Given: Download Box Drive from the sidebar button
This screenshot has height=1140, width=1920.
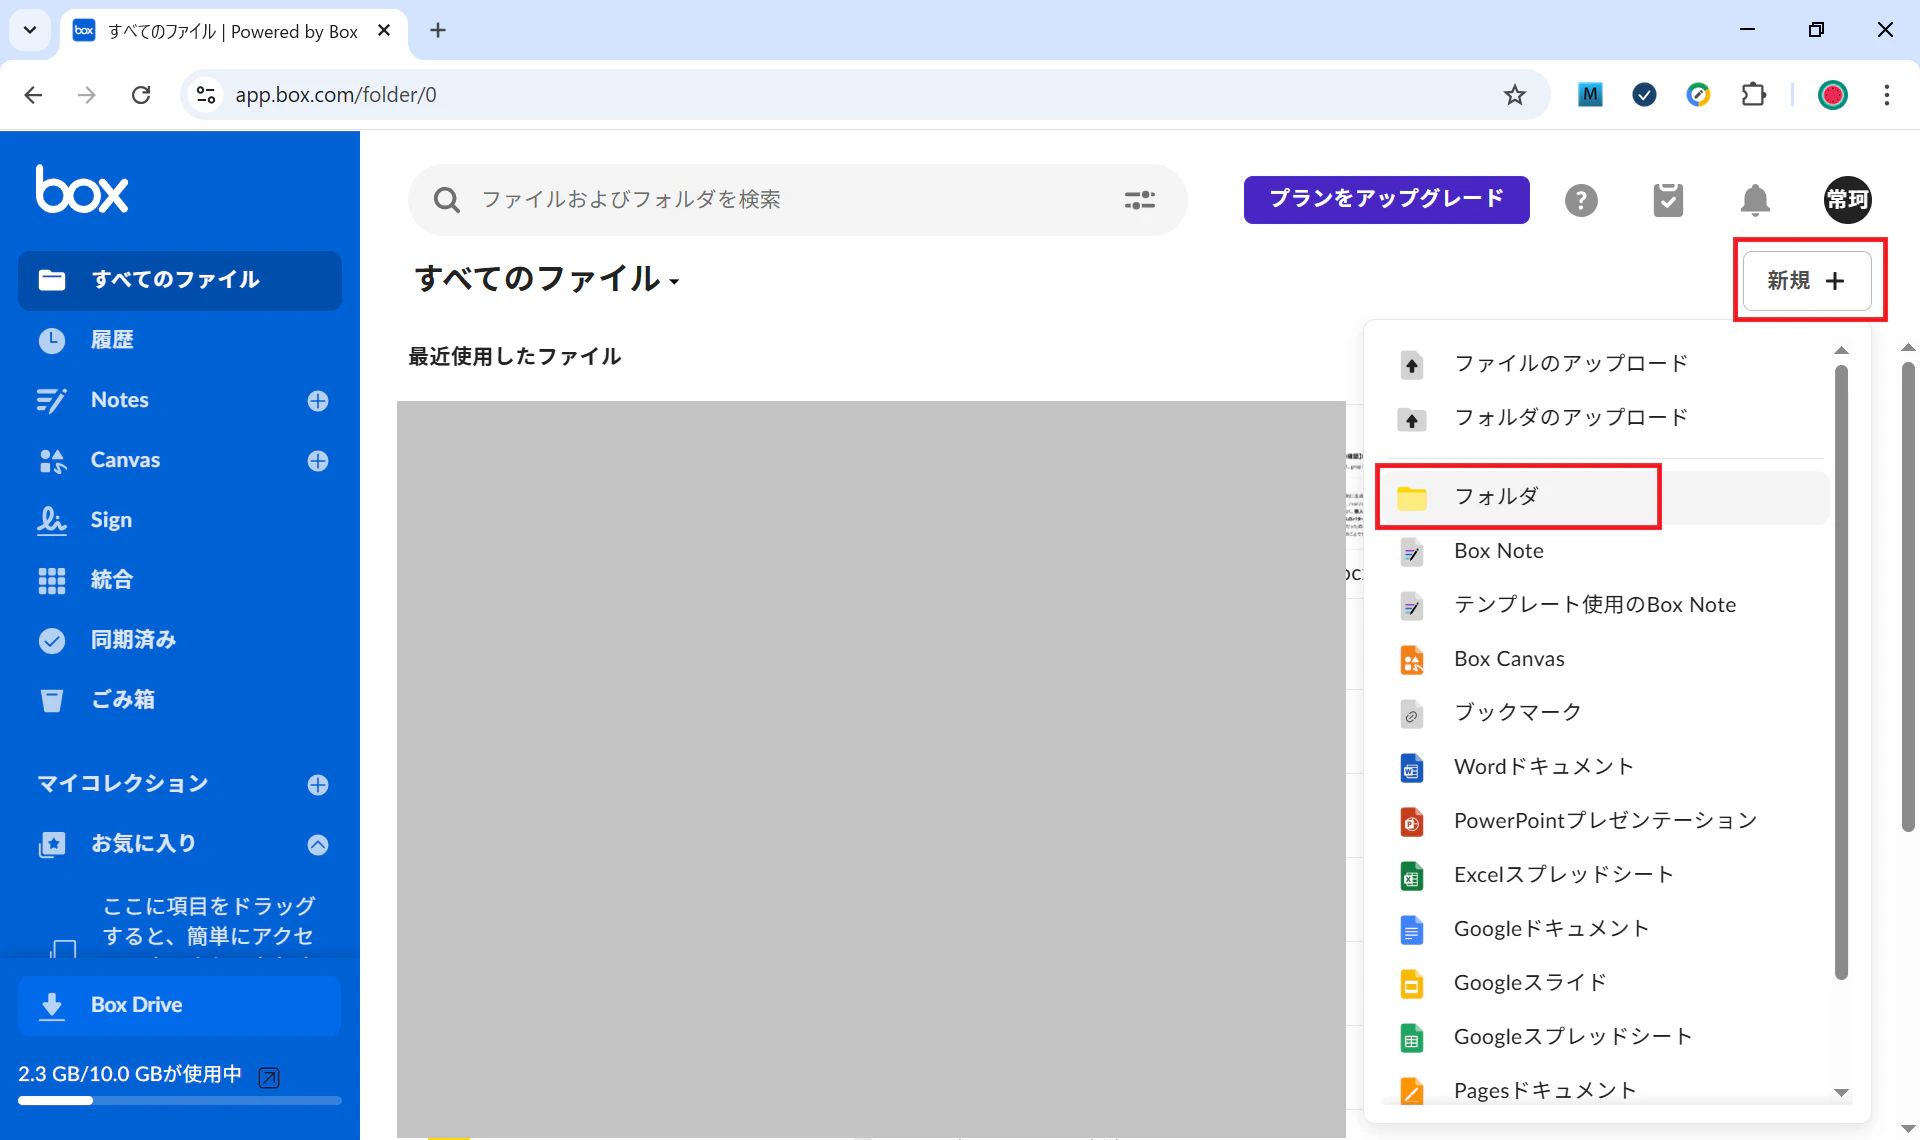Looking at the screenshot, I should click(x=180, y=1005).
